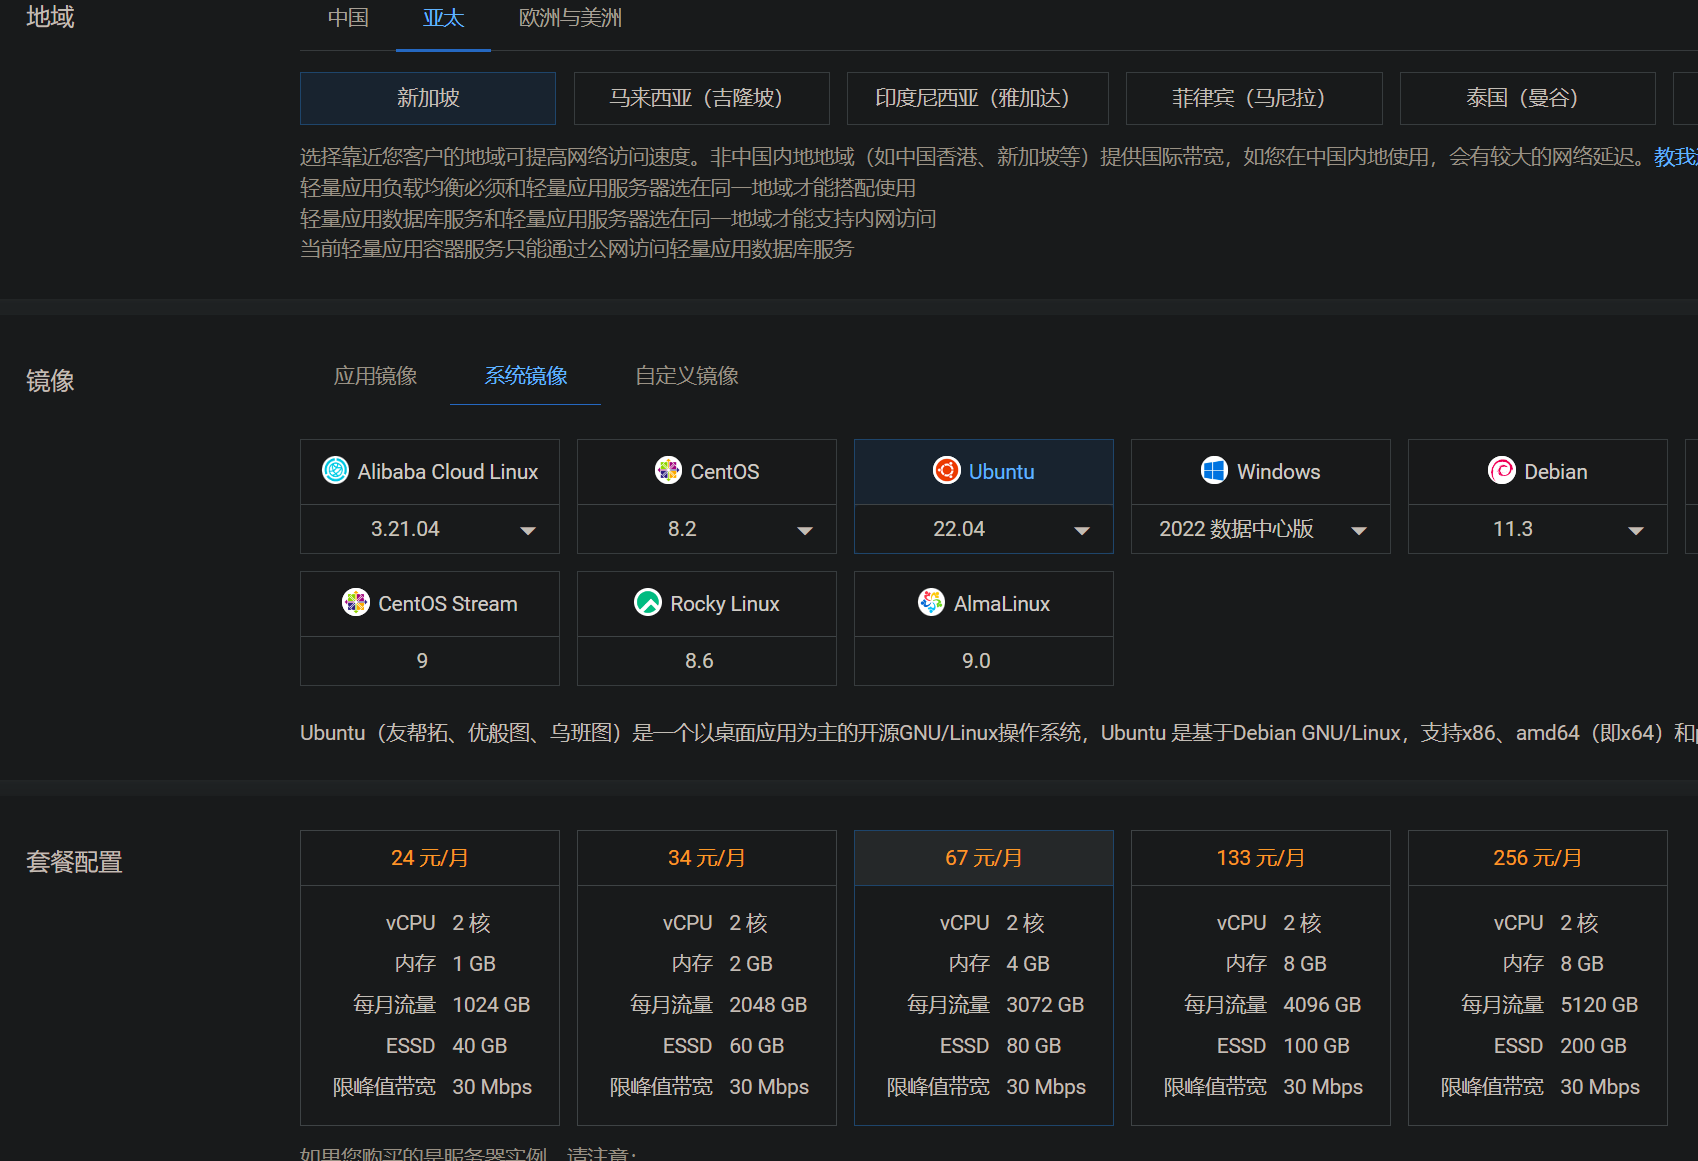Switch to 中国 region tab
Viewport: 1698px width, 1161px height.
click(348, 18)
